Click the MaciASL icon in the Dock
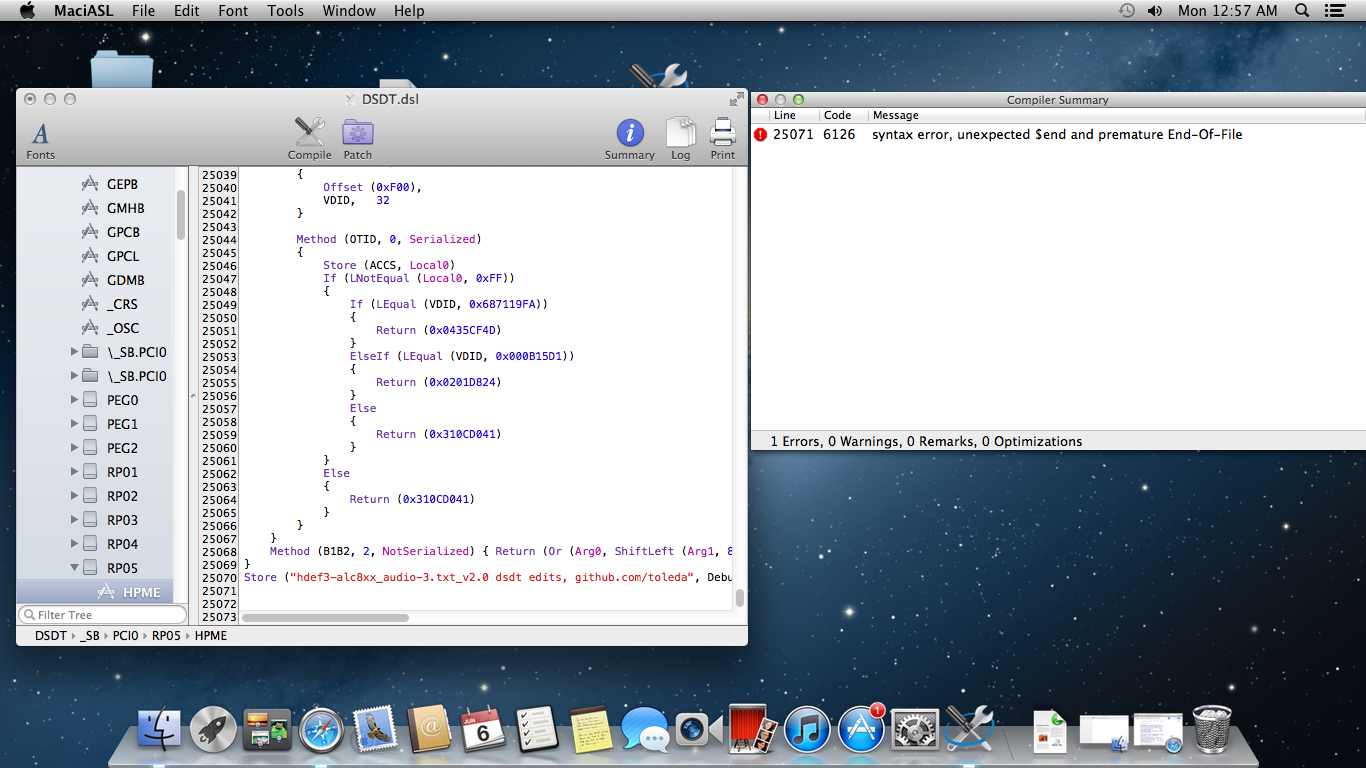Image resolution: width=1366 pixels, height=768 pixels. pos(969,728)
